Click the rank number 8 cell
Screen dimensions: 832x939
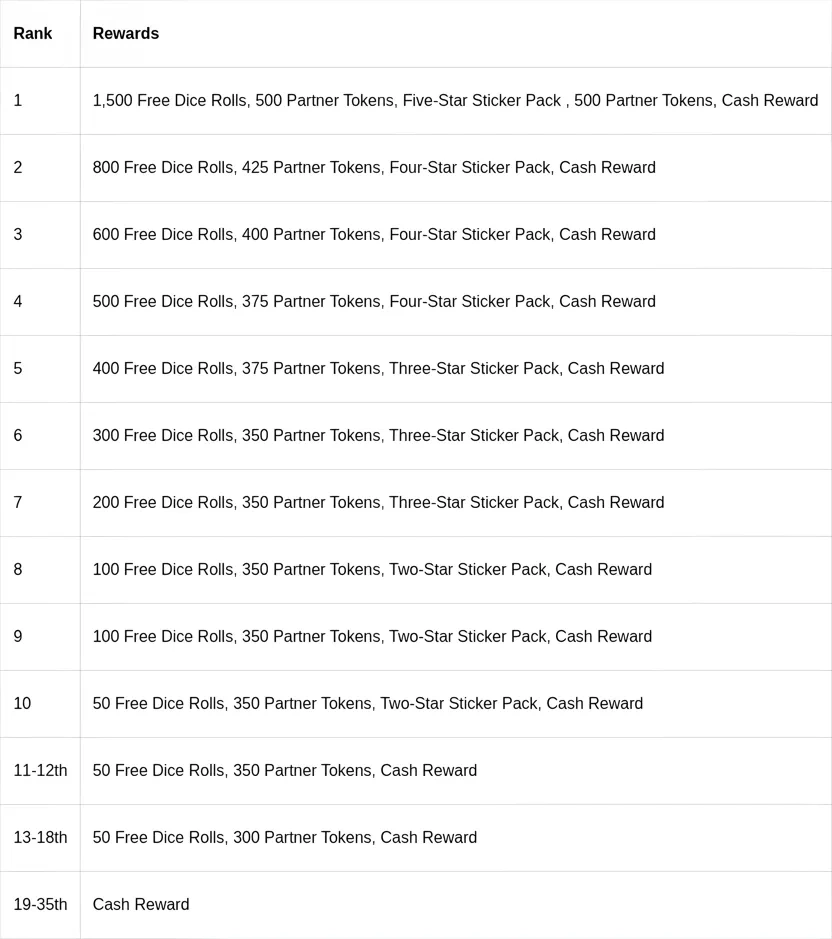point(18,570)
